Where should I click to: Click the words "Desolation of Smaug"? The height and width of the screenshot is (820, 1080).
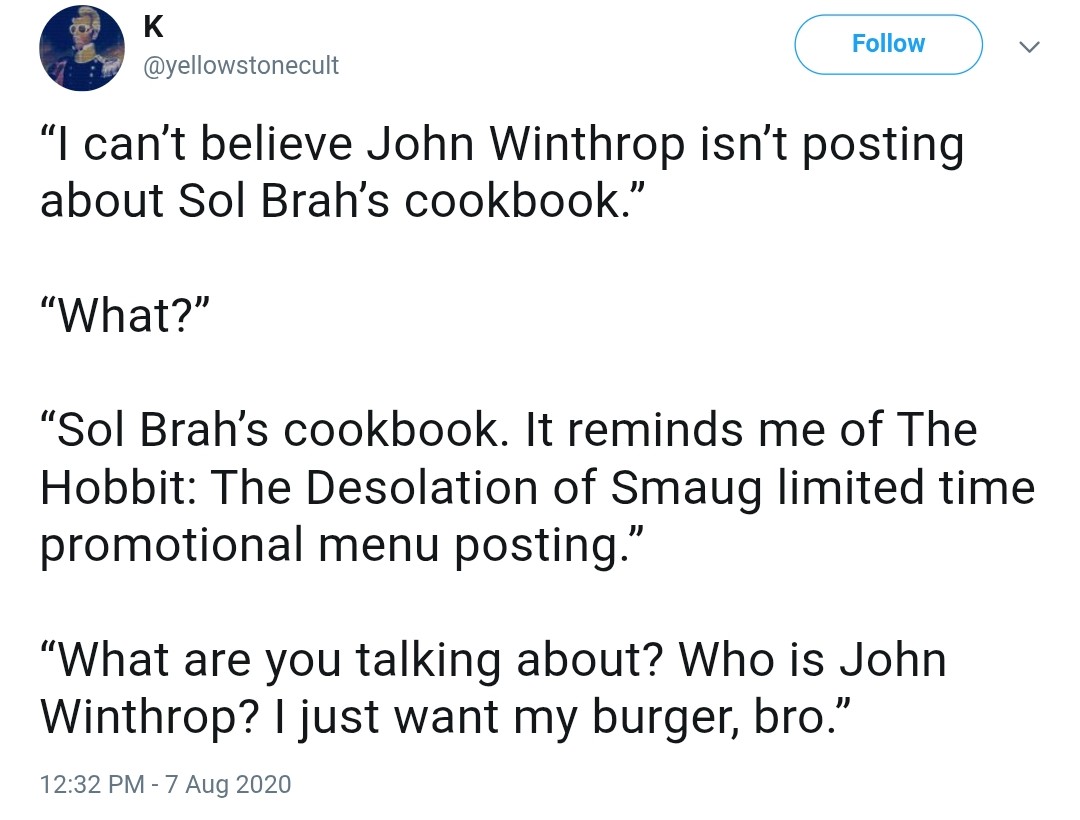(x=533, y=487)
